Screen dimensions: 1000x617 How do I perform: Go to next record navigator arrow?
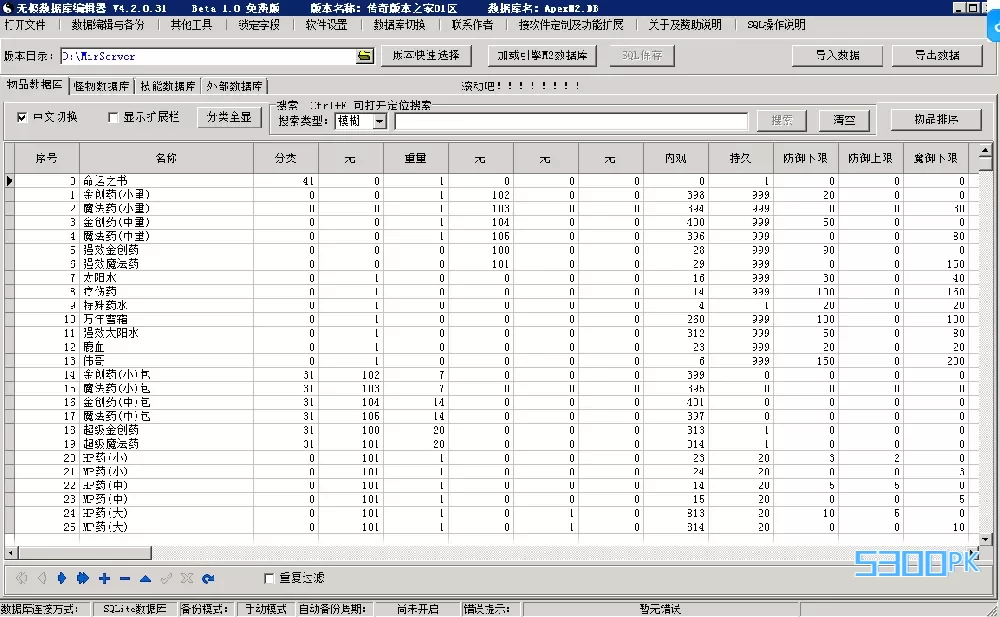[62, 578]
